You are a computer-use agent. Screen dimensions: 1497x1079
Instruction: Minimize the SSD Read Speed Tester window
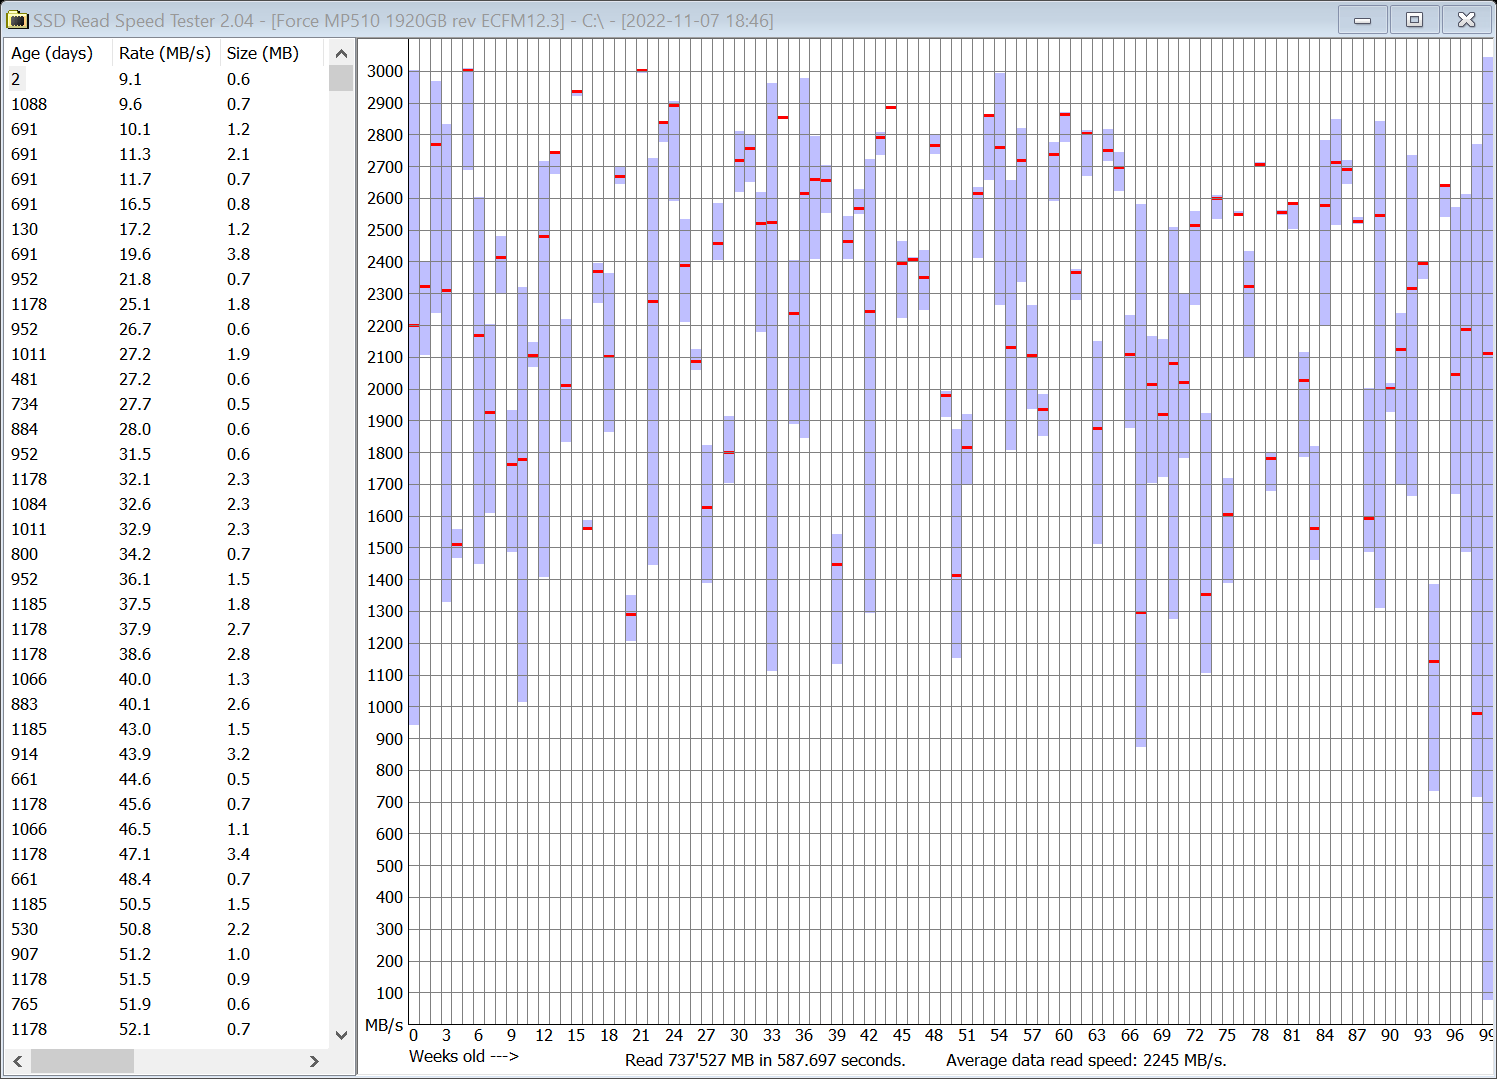(x=1362, y=20)
